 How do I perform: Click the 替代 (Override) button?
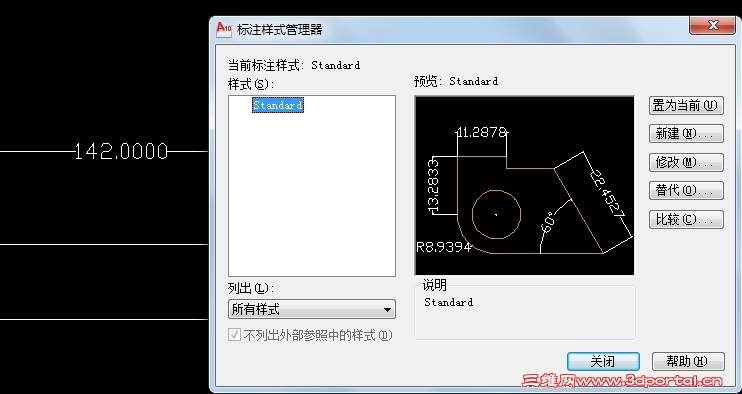(x=686, y=191)
